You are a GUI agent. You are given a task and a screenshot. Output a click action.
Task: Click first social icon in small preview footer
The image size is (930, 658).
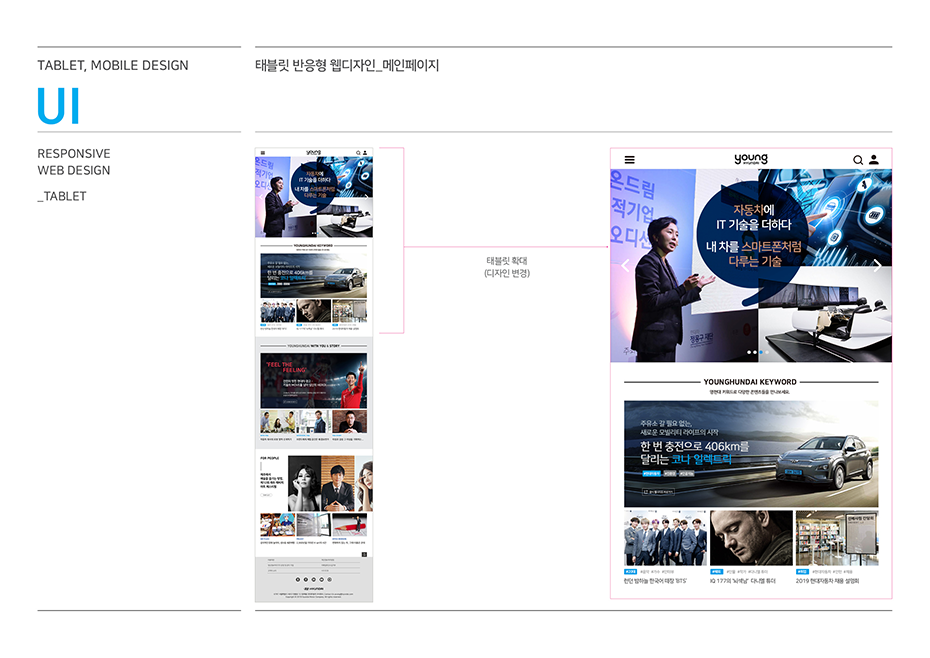point(297,579)
